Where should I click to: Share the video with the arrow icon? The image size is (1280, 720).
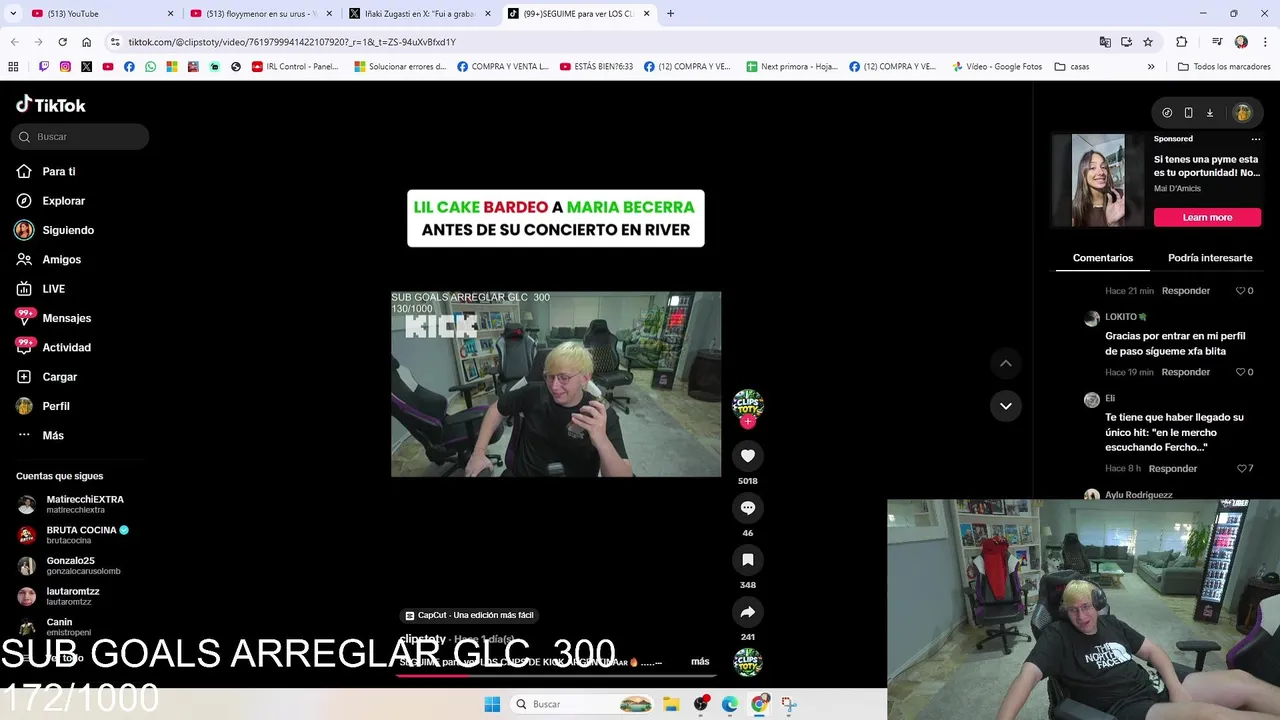pyautogui.click(x=747, y=612)
